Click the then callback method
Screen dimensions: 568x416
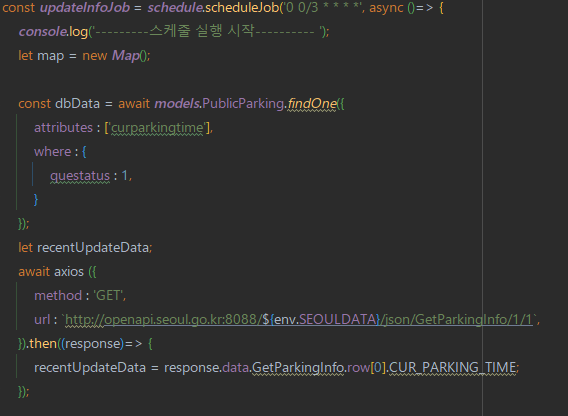pos(43,344)
